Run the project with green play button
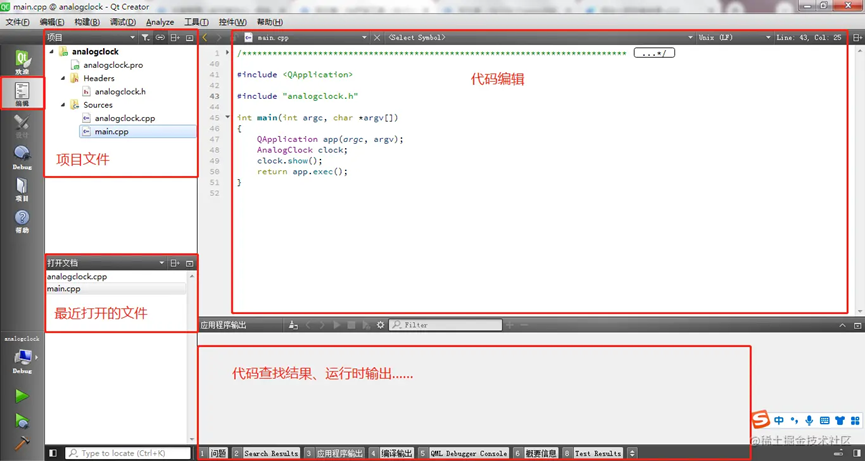 [22, 395]
